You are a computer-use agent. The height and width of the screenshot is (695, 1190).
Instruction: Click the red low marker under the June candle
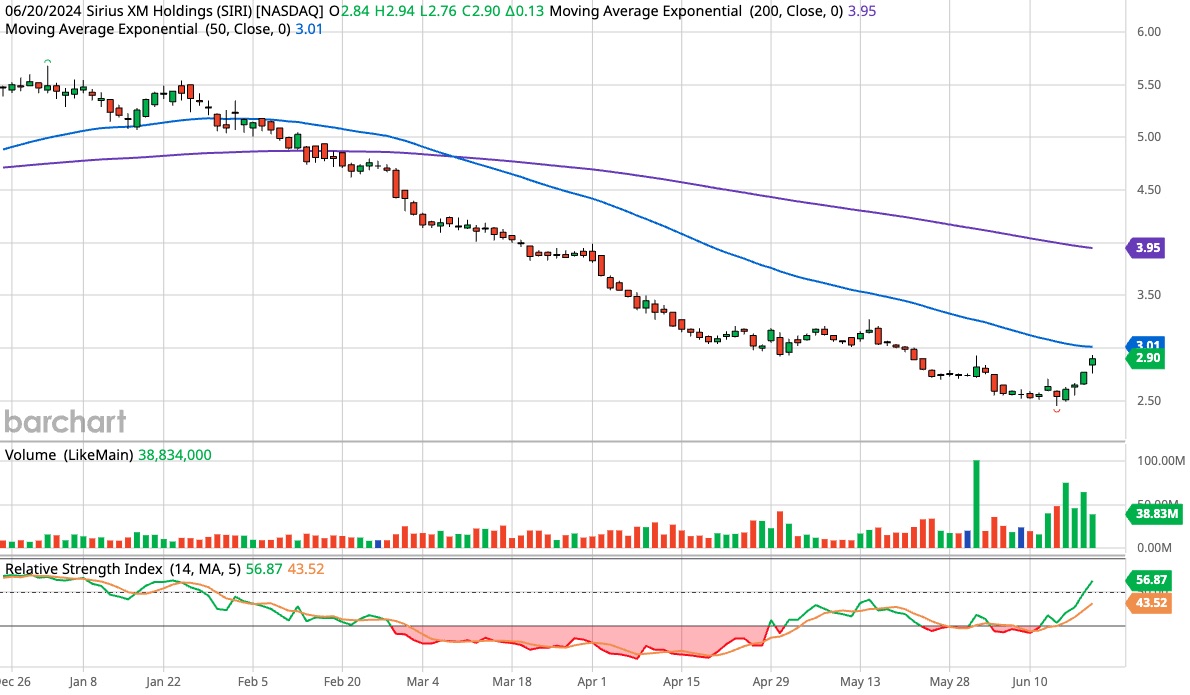click(x=1056, y=410)
